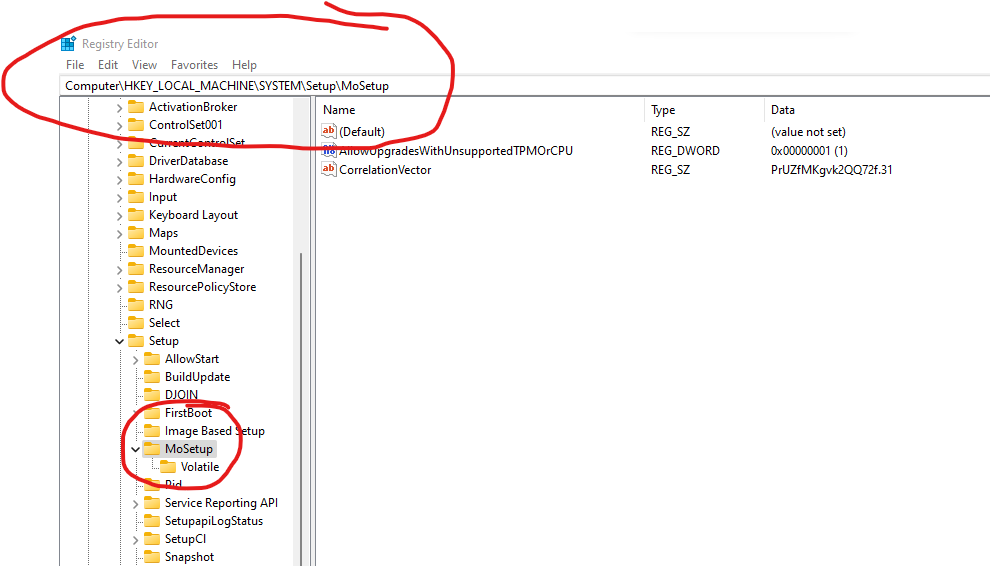Expand the AllowStart key
Viewport: 990px width, 566px height.
click(x=136, y=360)
